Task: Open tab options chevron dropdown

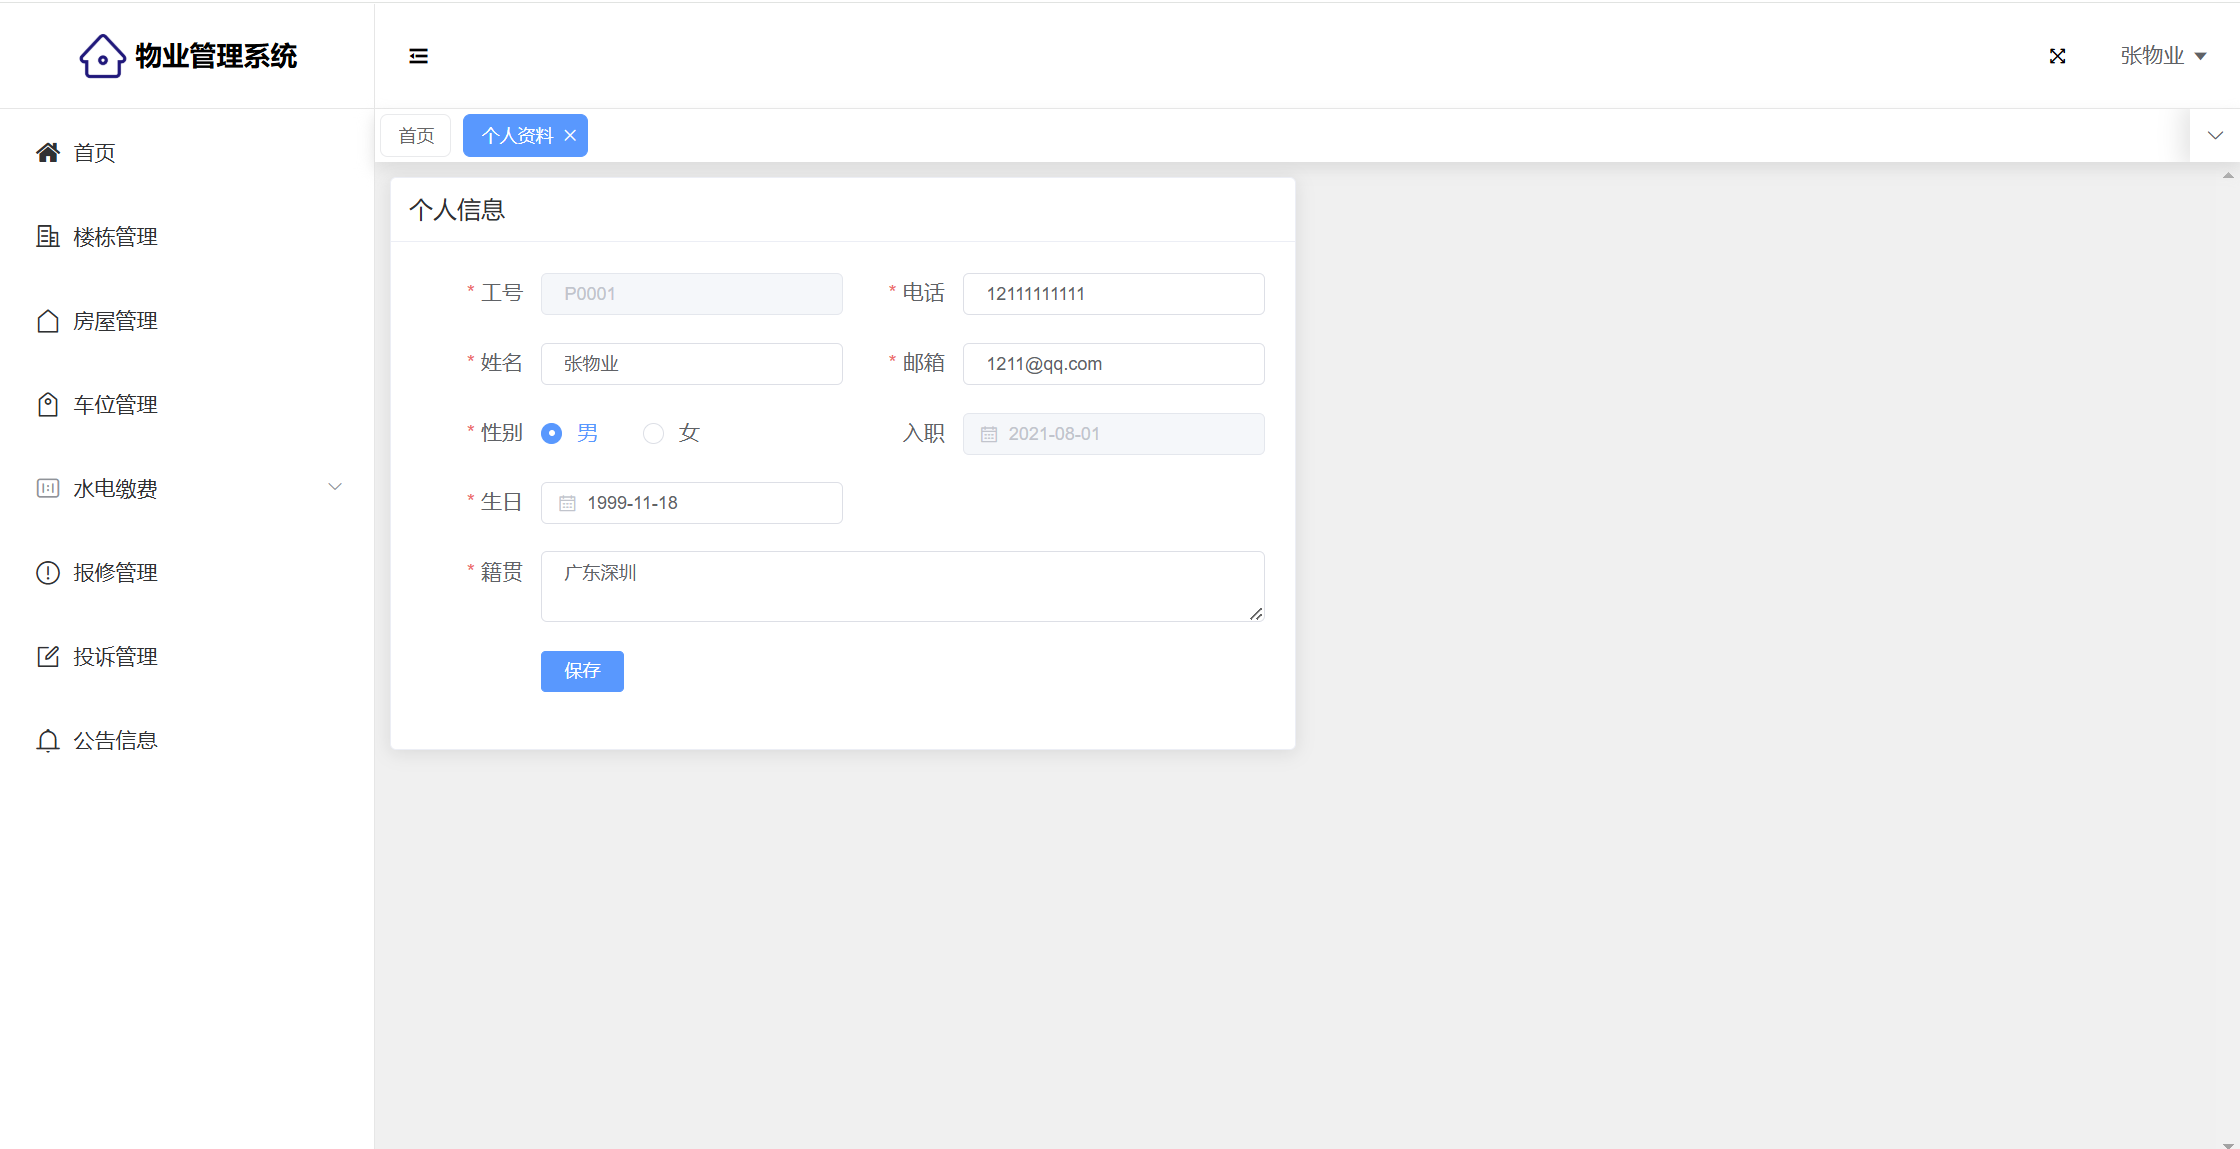Action: coord(2215,135)
